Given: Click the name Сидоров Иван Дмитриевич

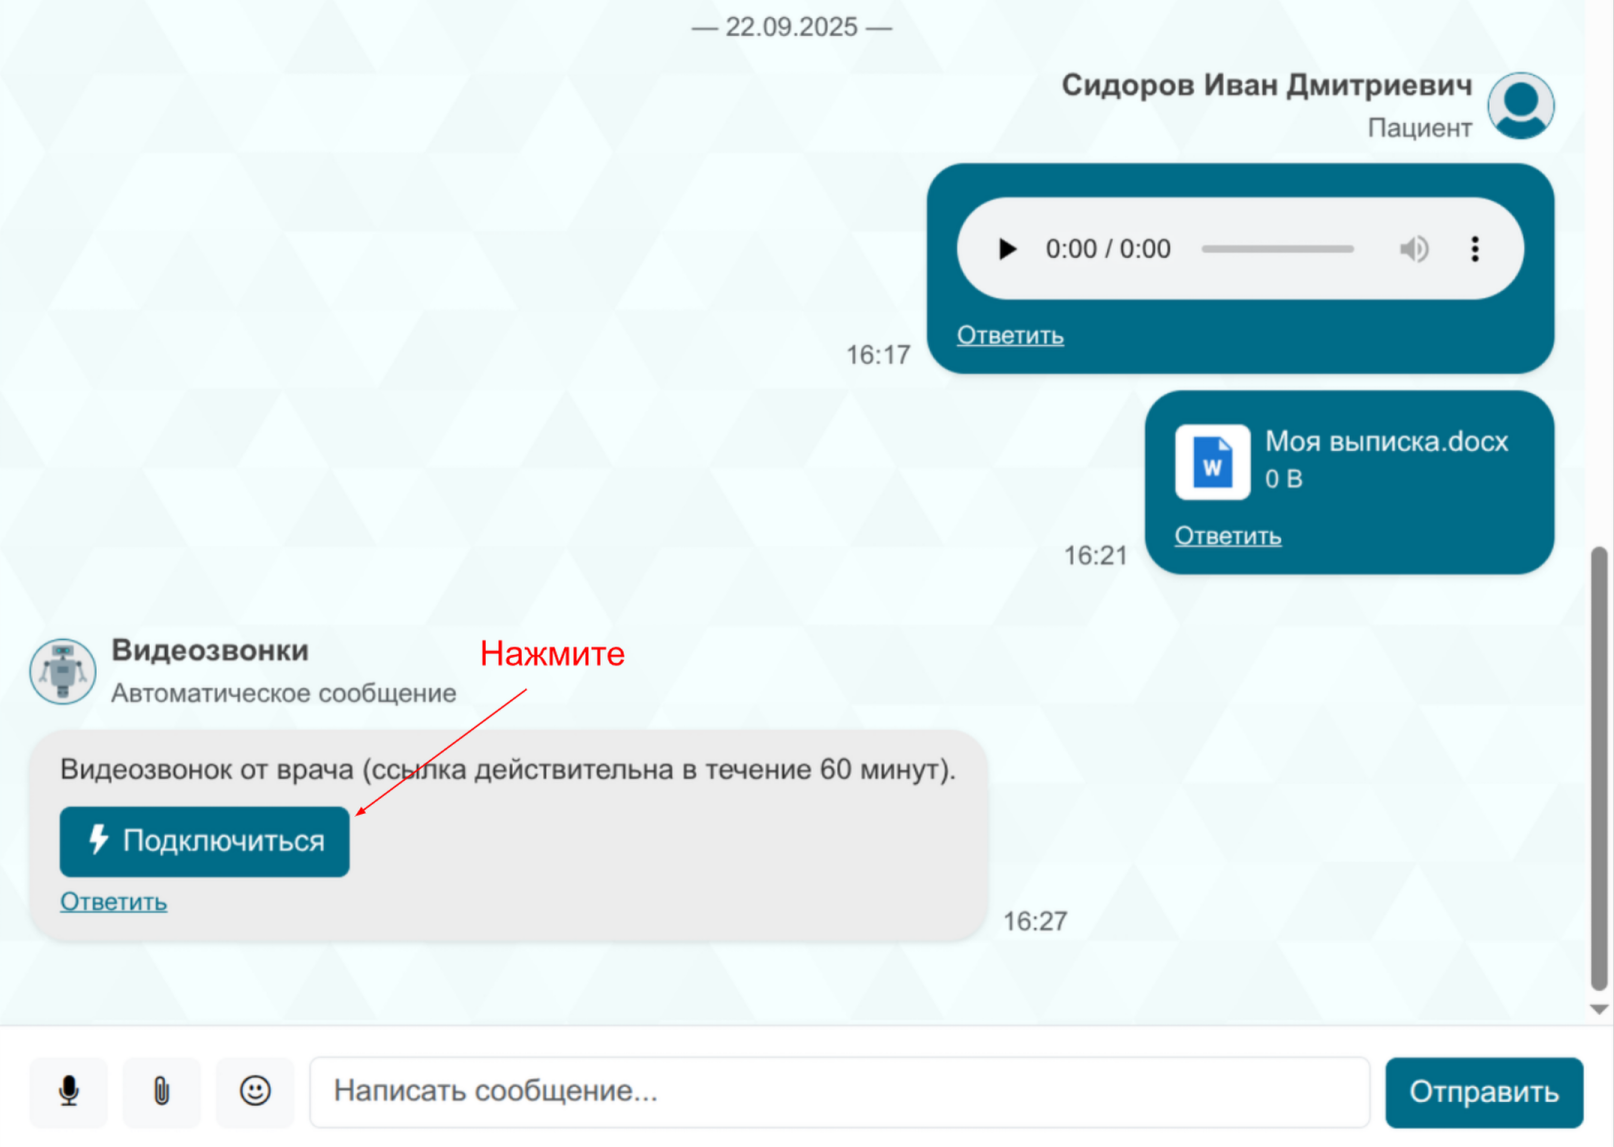Looking at the screenshot, I should (x=1266, y=86).
